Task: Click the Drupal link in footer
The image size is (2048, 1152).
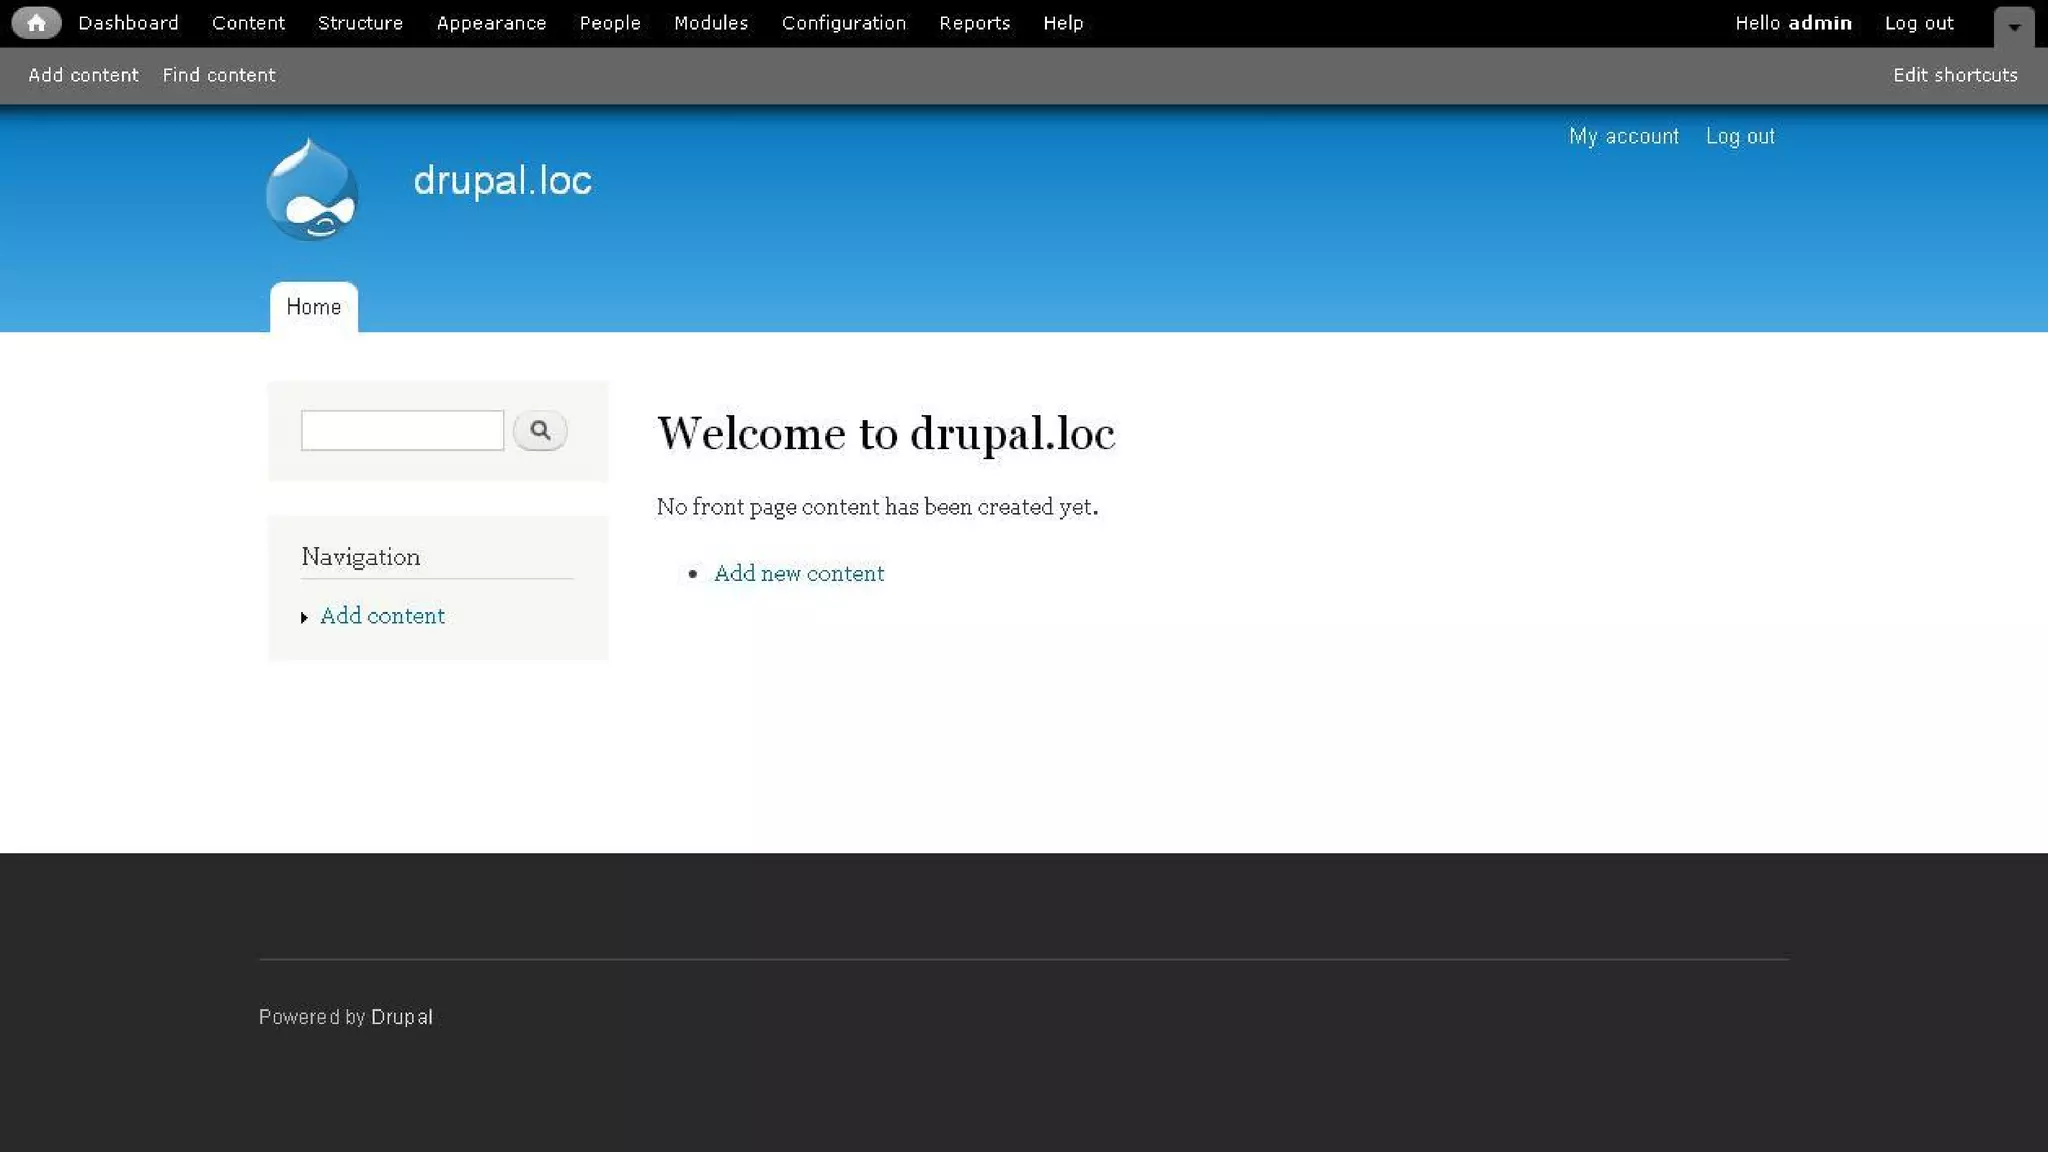Action: (x=401, y=1017)
